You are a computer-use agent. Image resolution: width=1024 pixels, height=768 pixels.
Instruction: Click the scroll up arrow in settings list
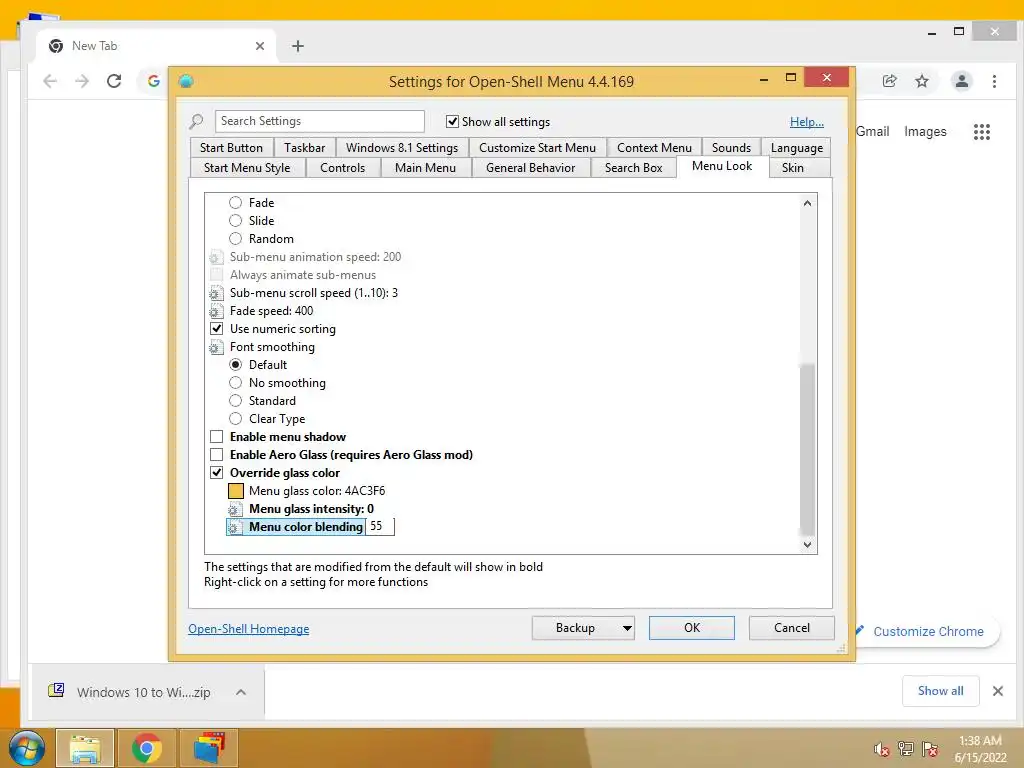(x=808, y=203)
